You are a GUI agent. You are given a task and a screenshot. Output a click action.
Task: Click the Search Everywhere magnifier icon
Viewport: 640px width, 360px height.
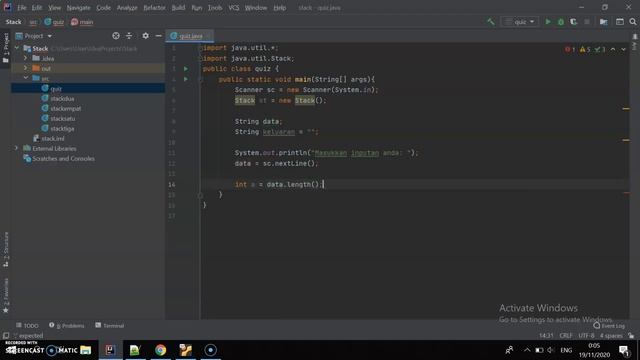tap(633, 22)
